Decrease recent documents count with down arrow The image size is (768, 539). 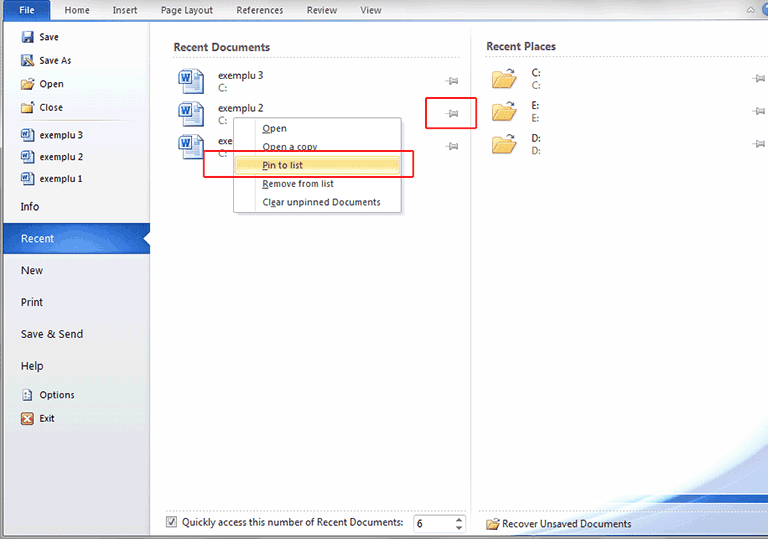[x=459, y=528]
